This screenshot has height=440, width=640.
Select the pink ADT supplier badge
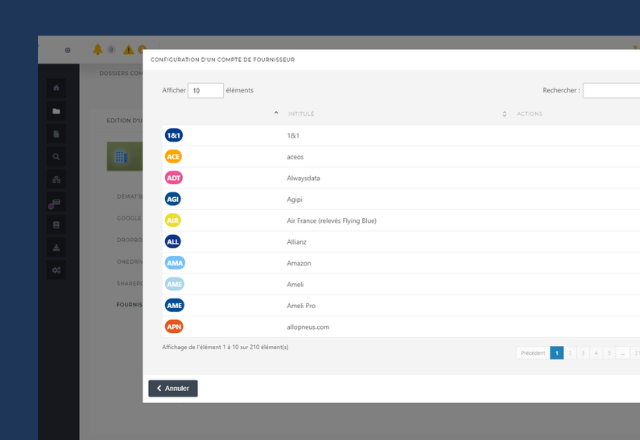coord(173,178)
